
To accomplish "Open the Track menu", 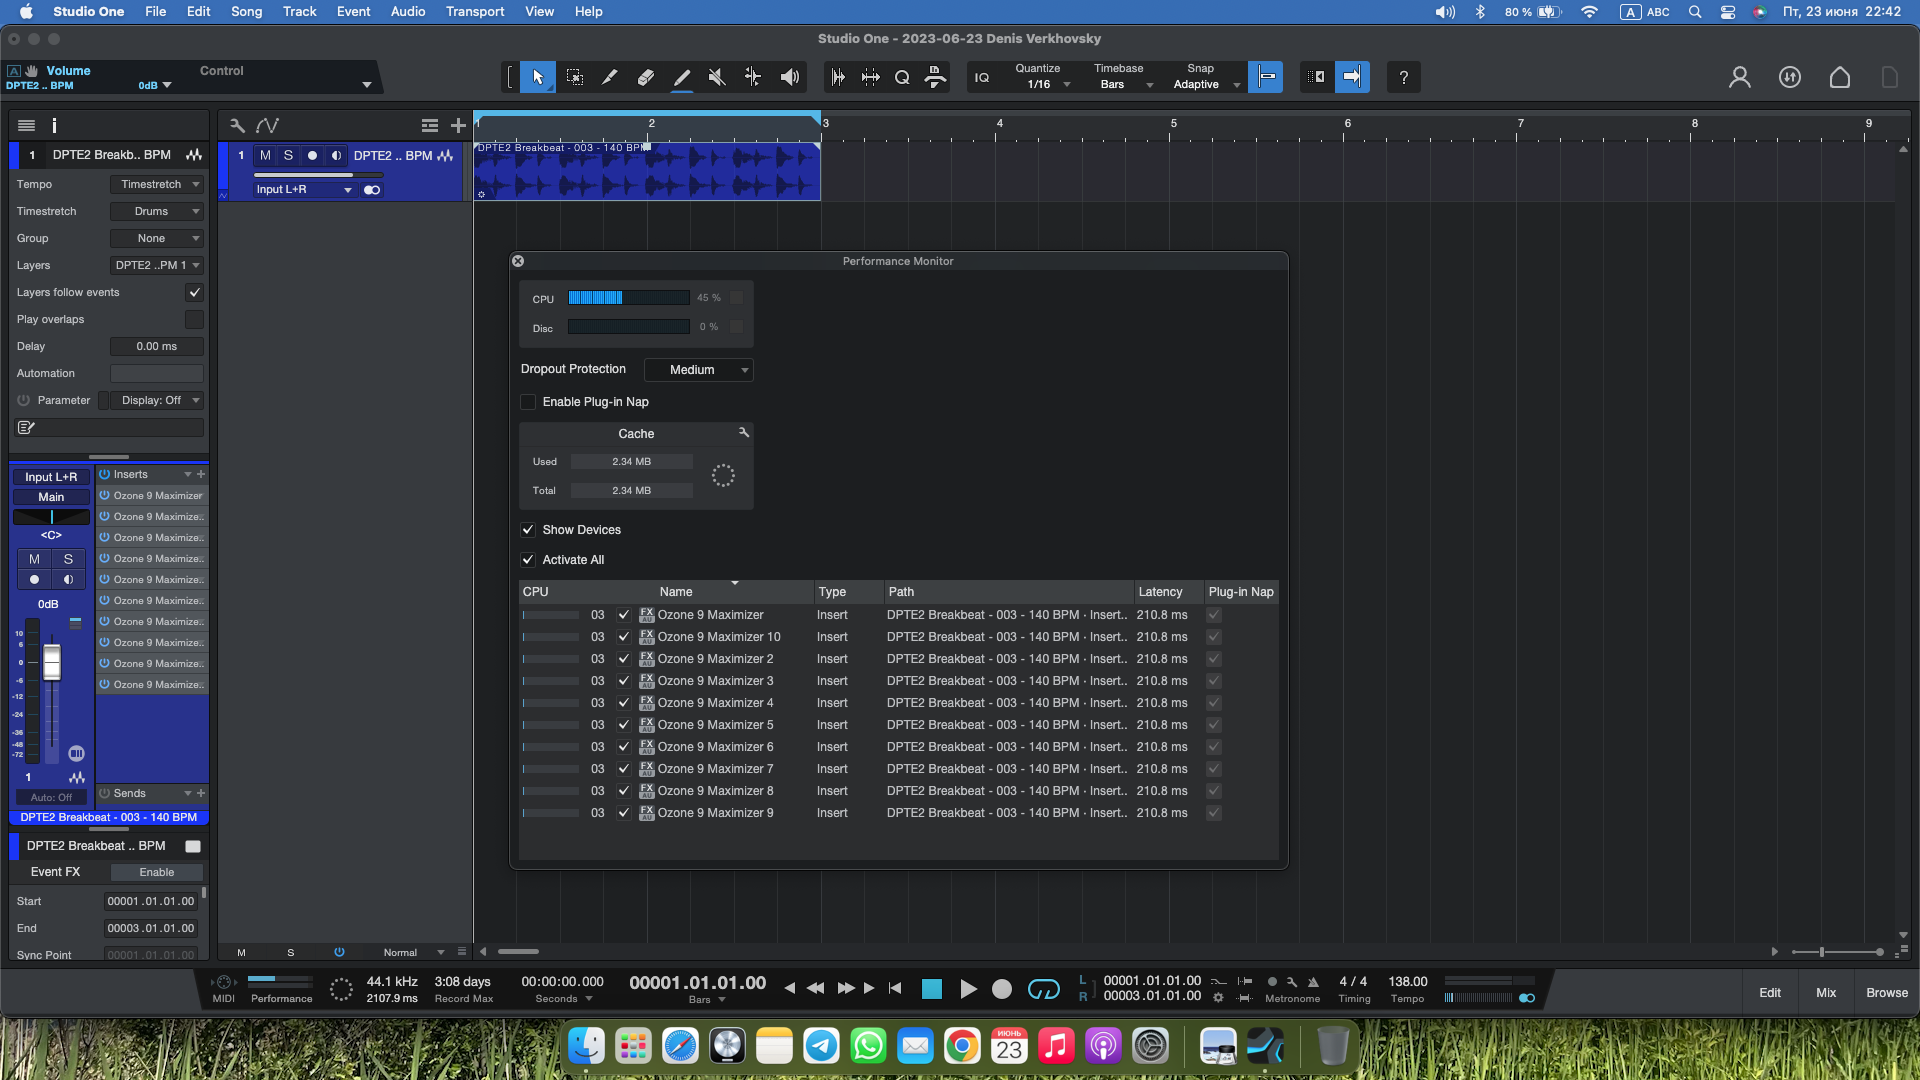I will [x=299, y=11].
